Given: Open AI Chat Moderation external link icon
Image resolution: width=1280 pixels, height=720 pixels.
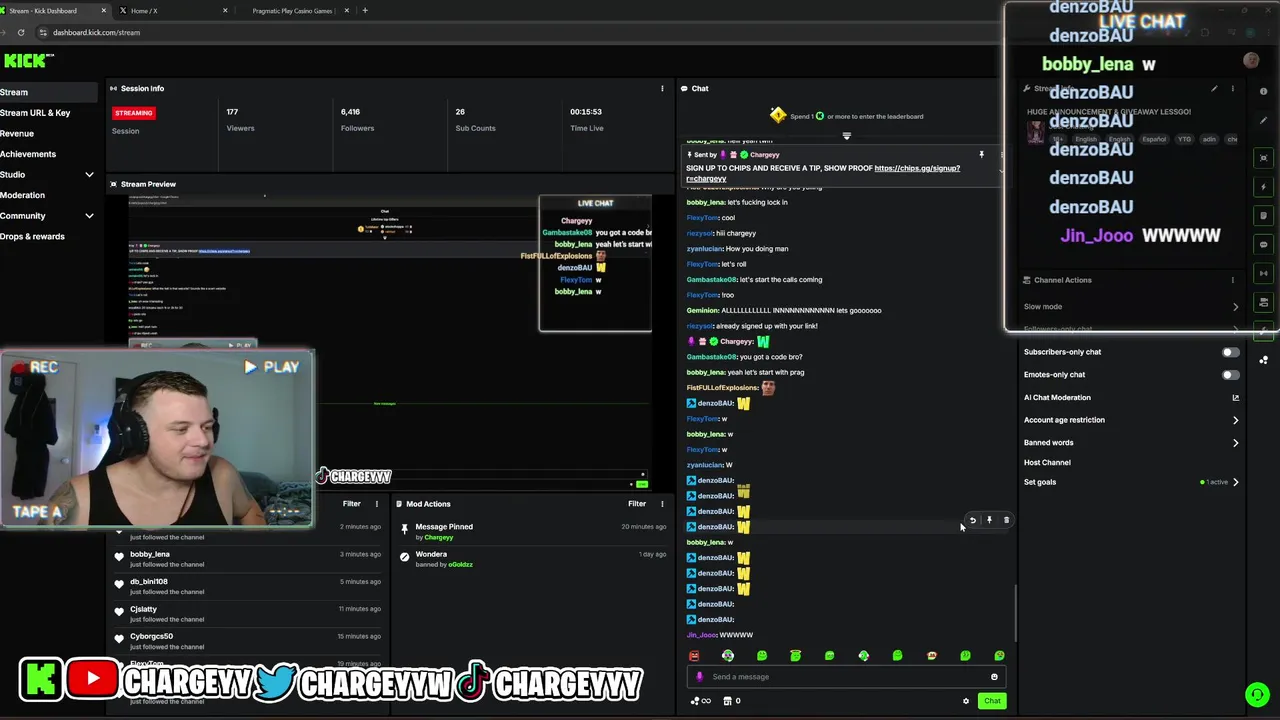Looking at the screenshot, I should [1235, 398].
